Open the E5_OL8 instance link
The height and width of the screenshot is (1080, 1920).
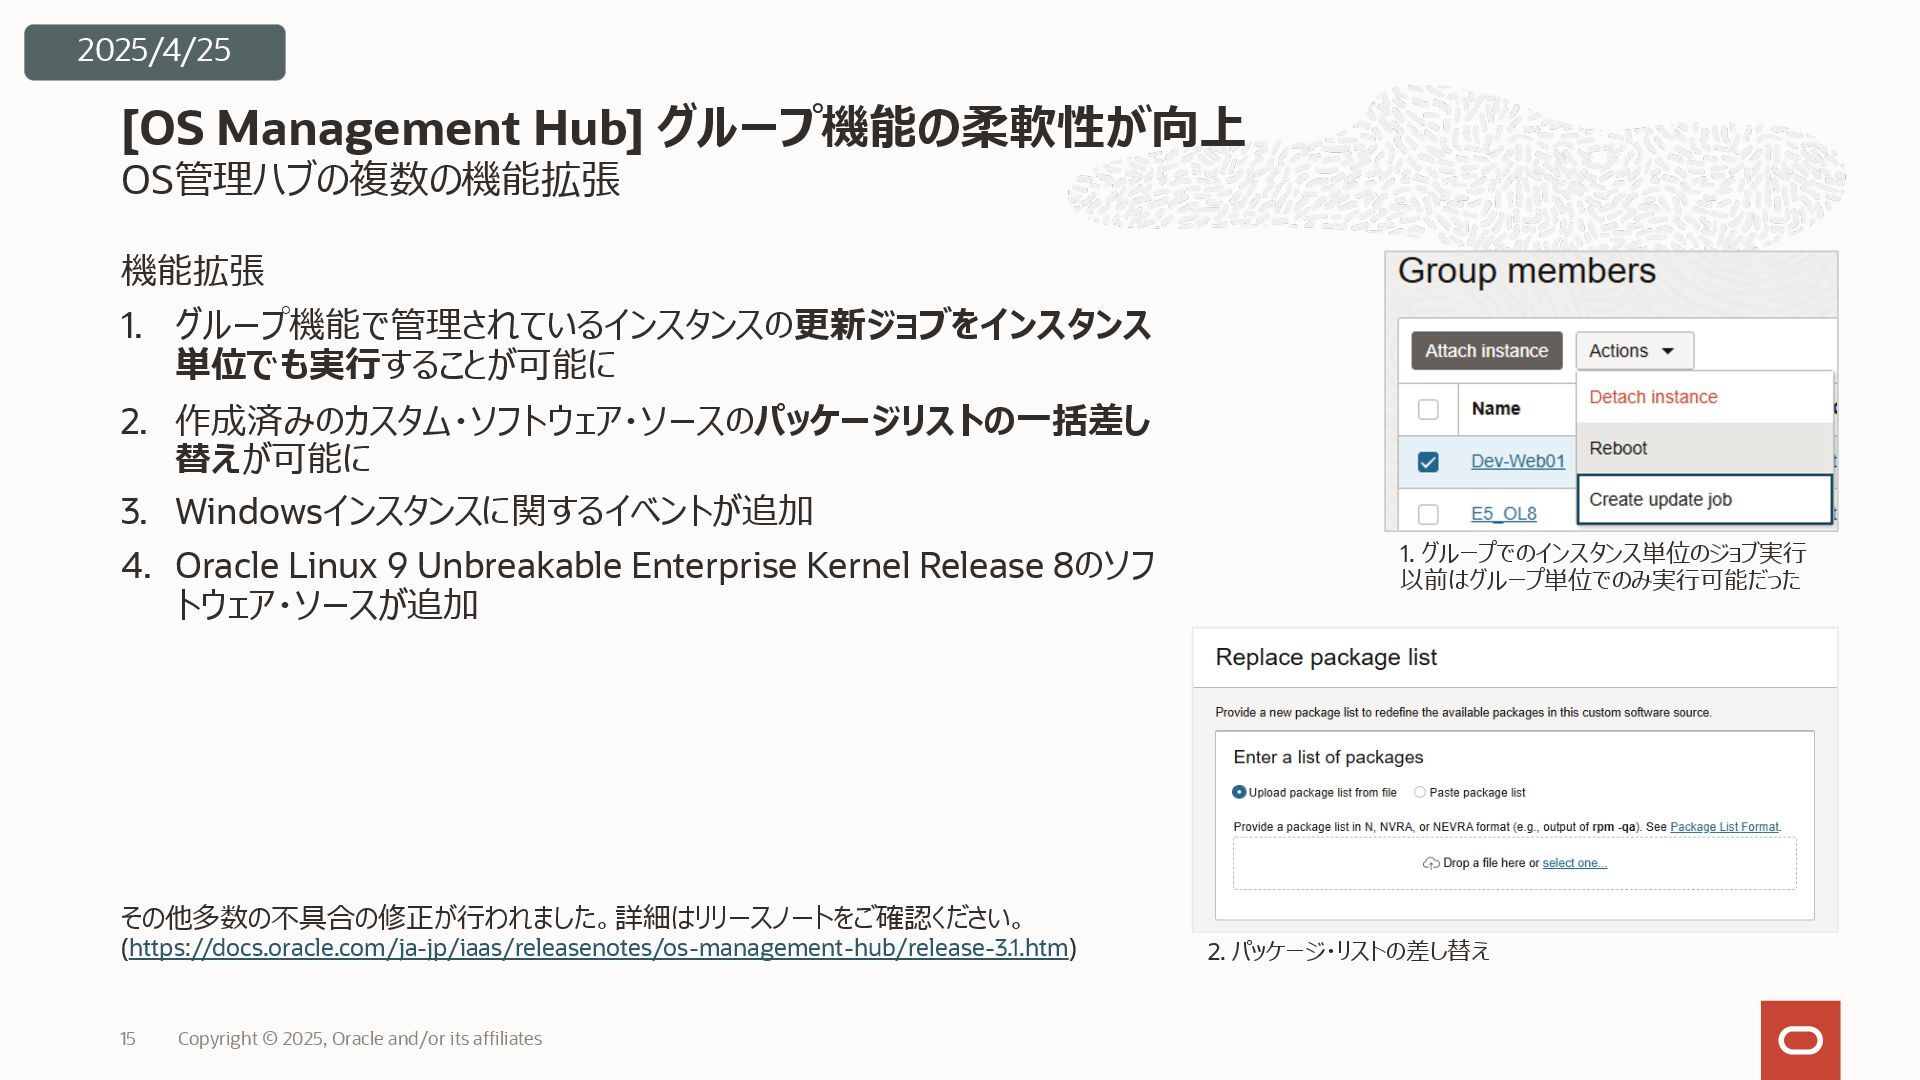[x=1503, y=513]
